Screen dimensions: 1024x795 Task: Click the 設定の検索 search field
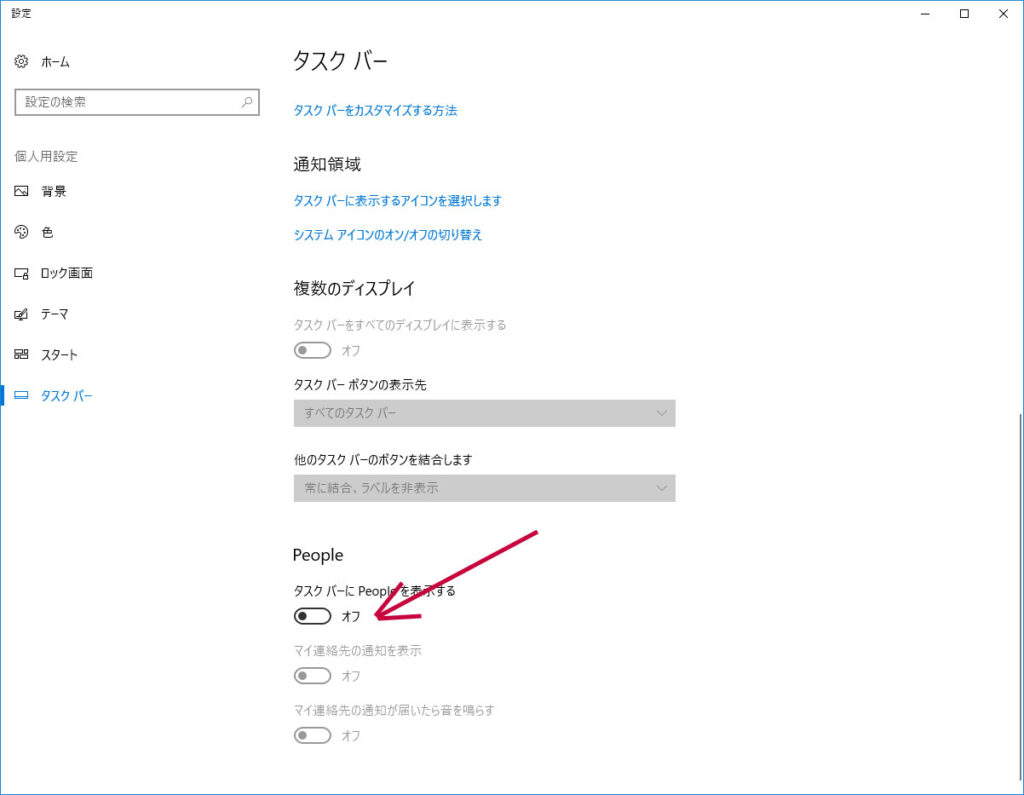pyautogui.click(x=137, y=102)
